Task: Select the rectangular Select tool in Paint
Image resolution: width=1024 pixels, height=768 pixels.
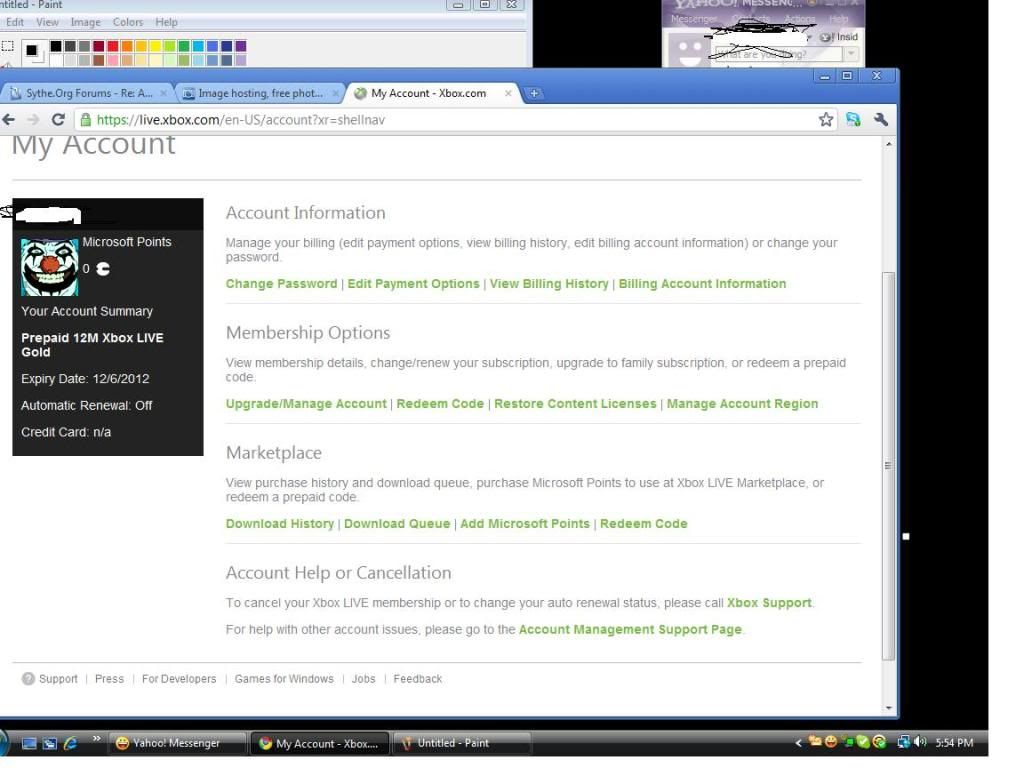Action: point(8,46)
